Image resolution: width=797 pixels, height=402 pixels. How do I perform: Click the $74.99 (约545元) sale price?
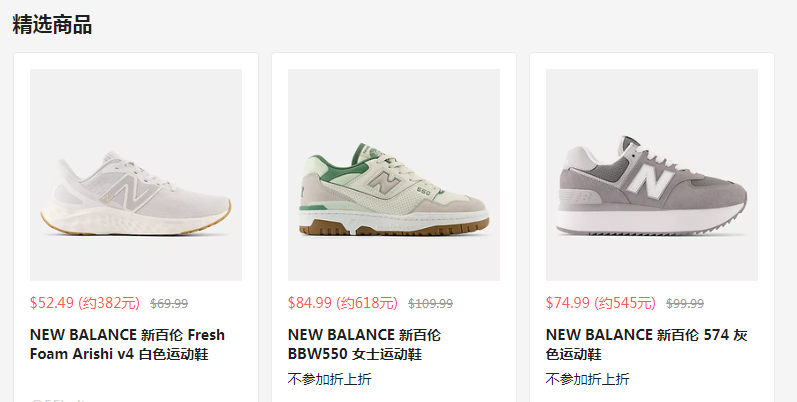point(600,303)
